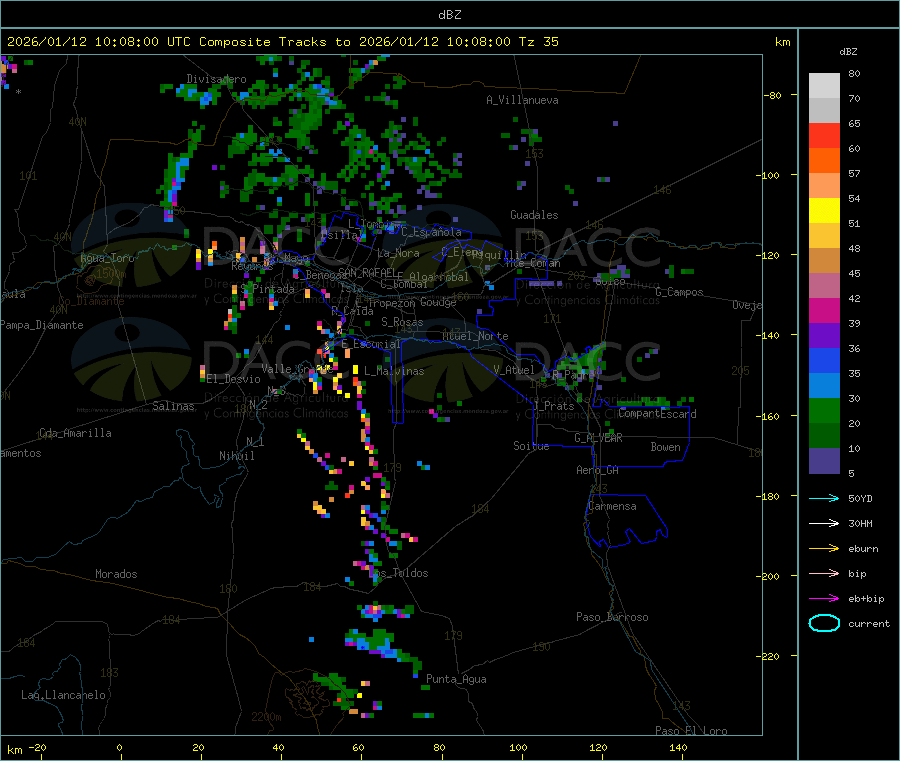Pick the orange 57-60 dBZ swatch
Viewport: 900px width, 761px height.
824,161
